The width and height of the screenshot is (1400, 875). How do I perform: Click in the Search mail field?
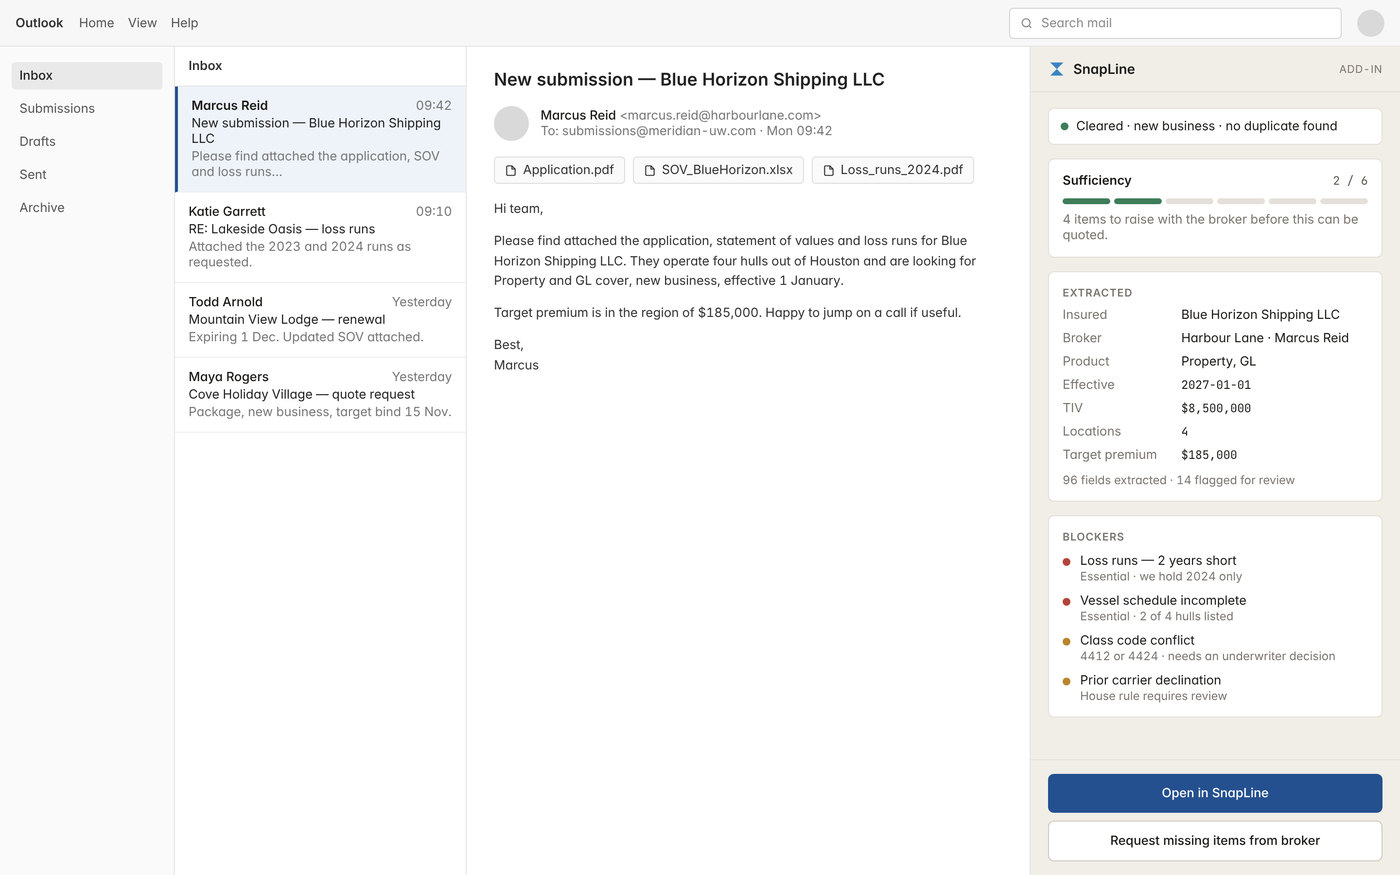pyautogui.click(x=1175, y=23)
